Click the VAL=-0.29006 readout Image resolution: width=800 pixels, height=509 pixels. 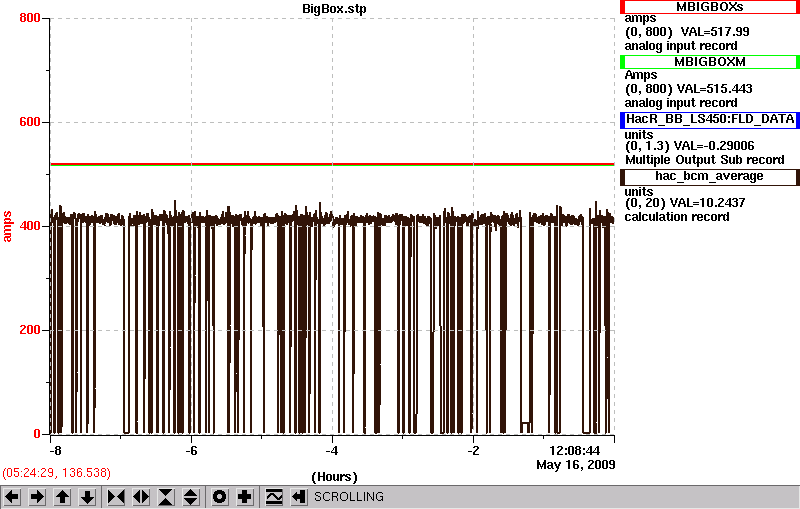[x=714, y=146]
